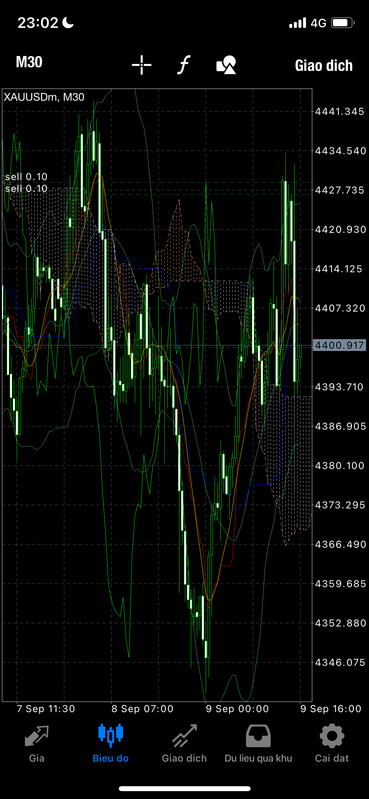Click the 4352.880 price scale label
Image resolution: width=369 pixels, height=799 pixels.
(340, 623)
